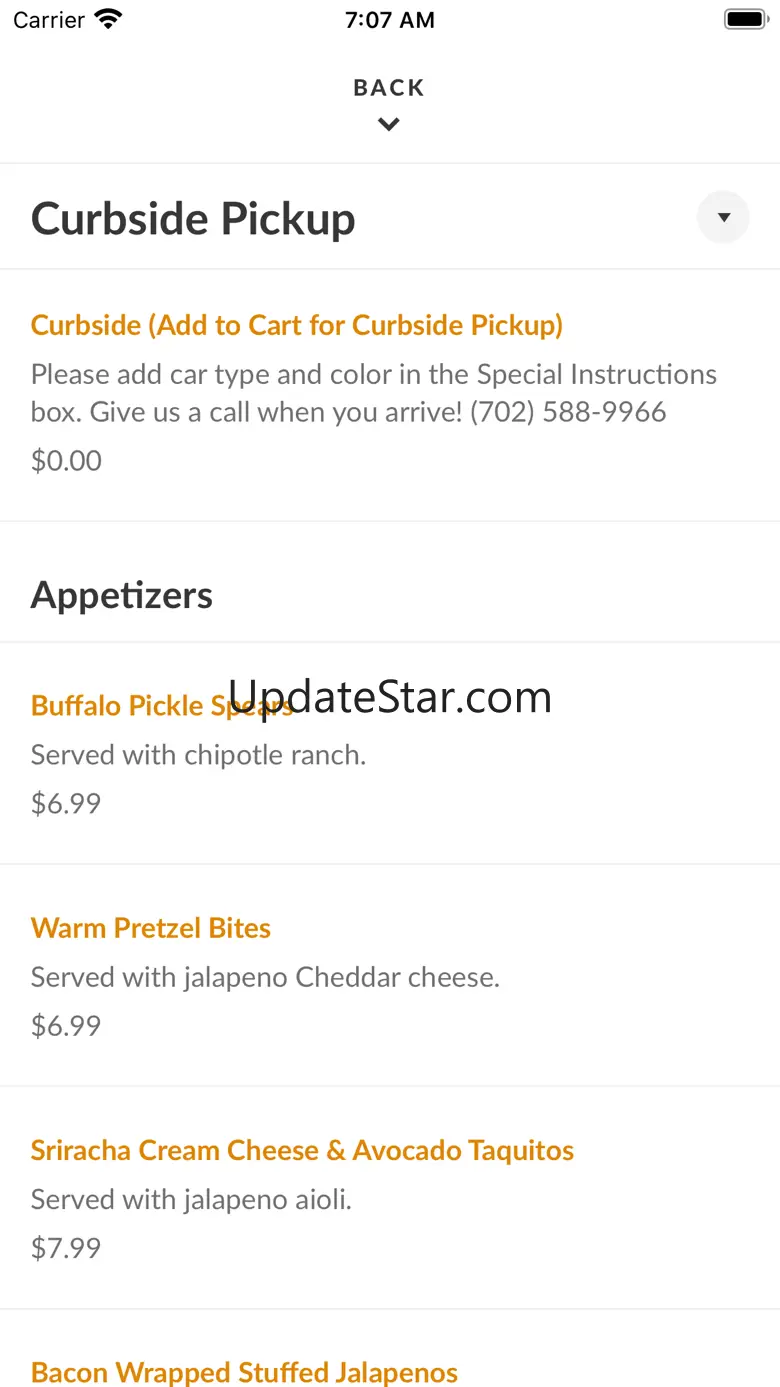
Task: Click the $0.00 curbside price
Action: point(66,461)
